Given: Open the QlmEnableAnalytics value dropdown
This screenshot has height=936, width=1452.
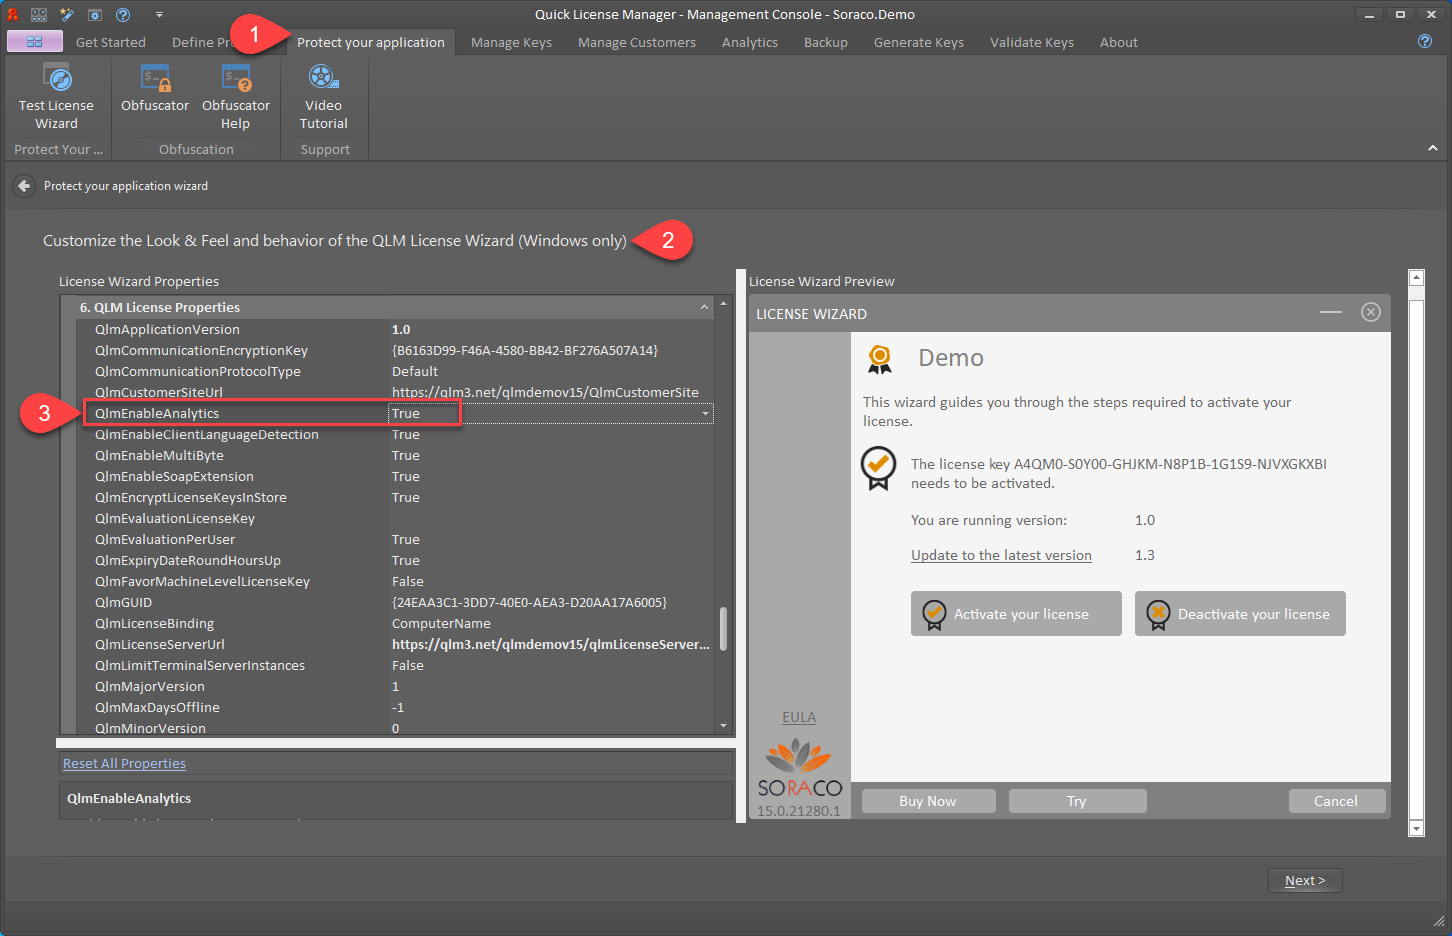Looking at the screenshot, I should pyautogui.click(x=705, y=414).
